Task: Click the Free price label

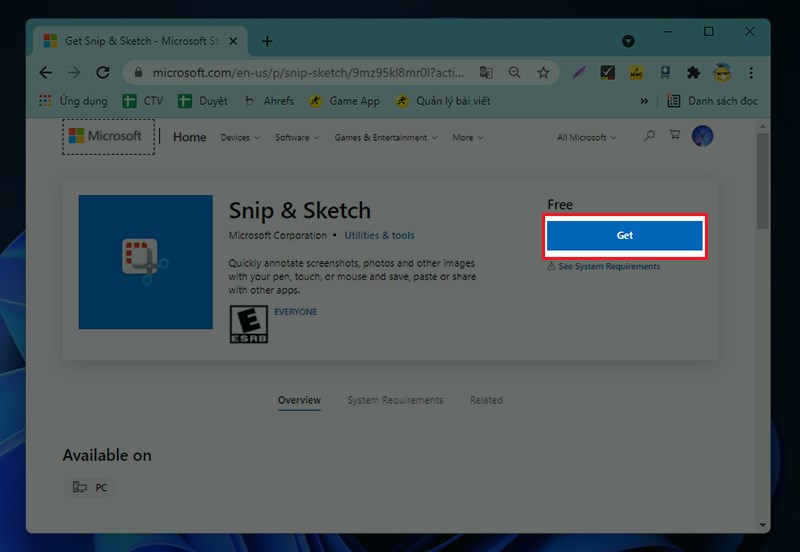Action: tap(560, 205)
